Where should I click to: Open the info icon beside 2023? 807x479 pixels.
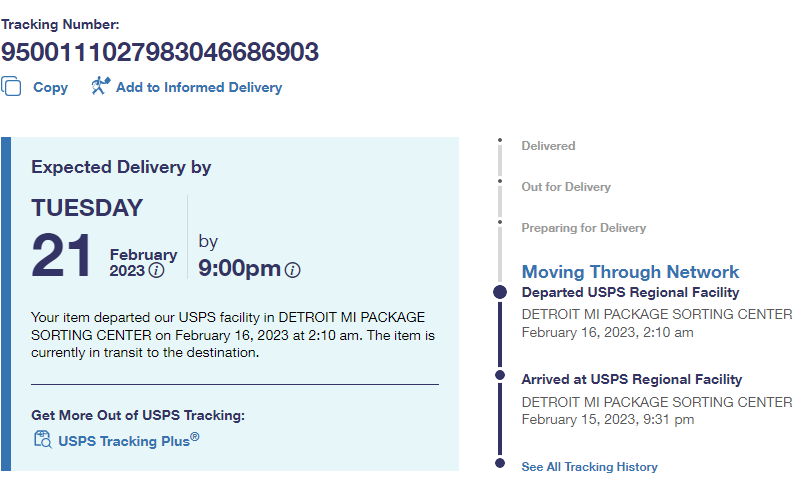coord(157,270)
